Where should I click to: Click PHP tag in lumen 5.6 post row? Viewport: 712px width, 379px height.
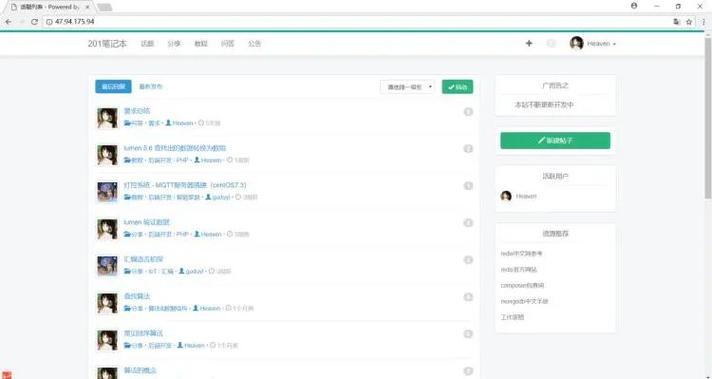(182, 160)
